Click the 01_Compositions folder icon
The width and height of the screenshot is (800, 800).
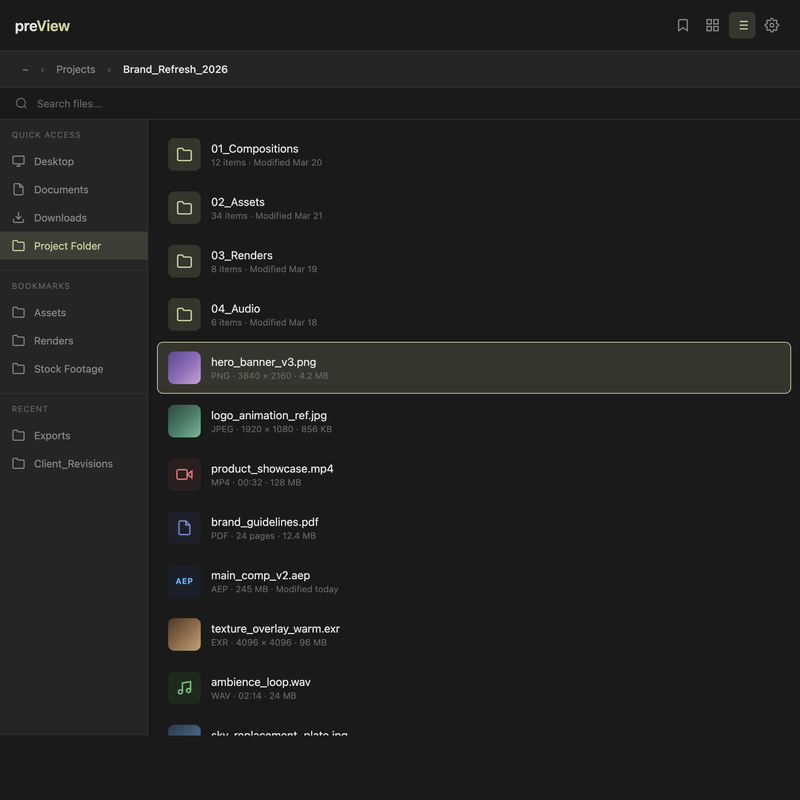click(184, 155)
